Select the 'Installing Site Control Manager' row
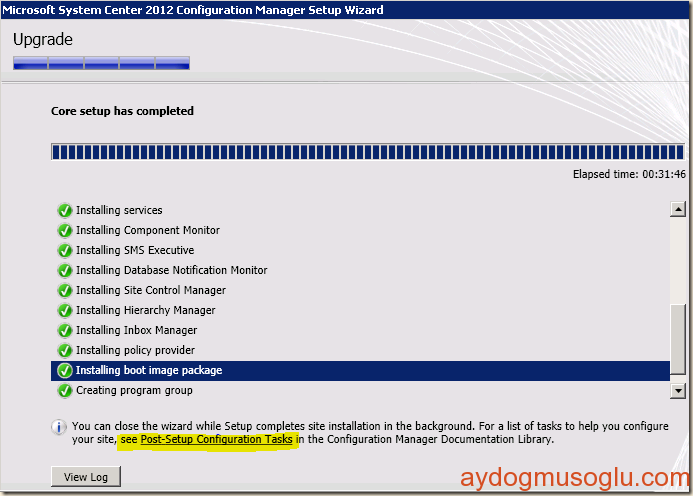The image size is (693, 496). pyautogui.click(x=360, y=290)
